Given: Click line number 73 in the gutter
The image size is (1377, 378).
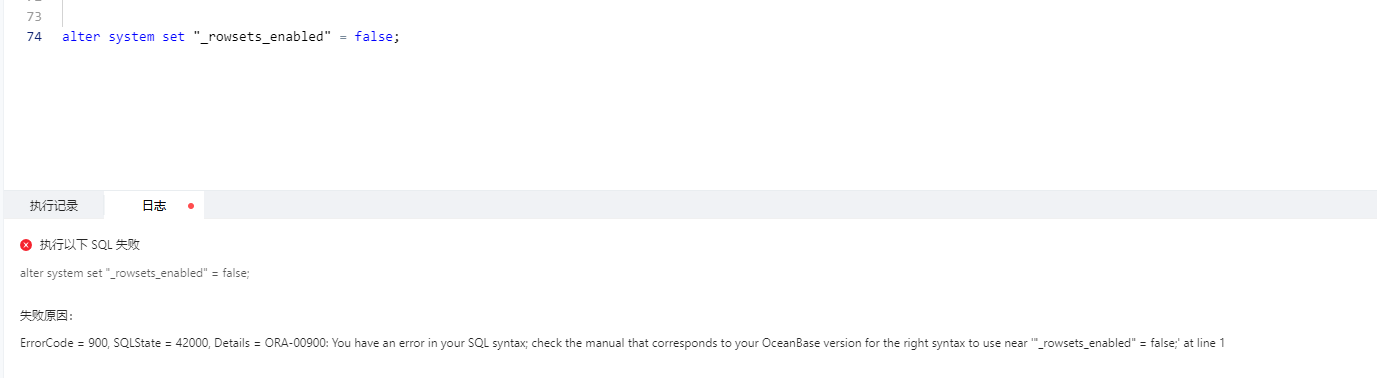Looking at the screenshot, I should (34, 17).
